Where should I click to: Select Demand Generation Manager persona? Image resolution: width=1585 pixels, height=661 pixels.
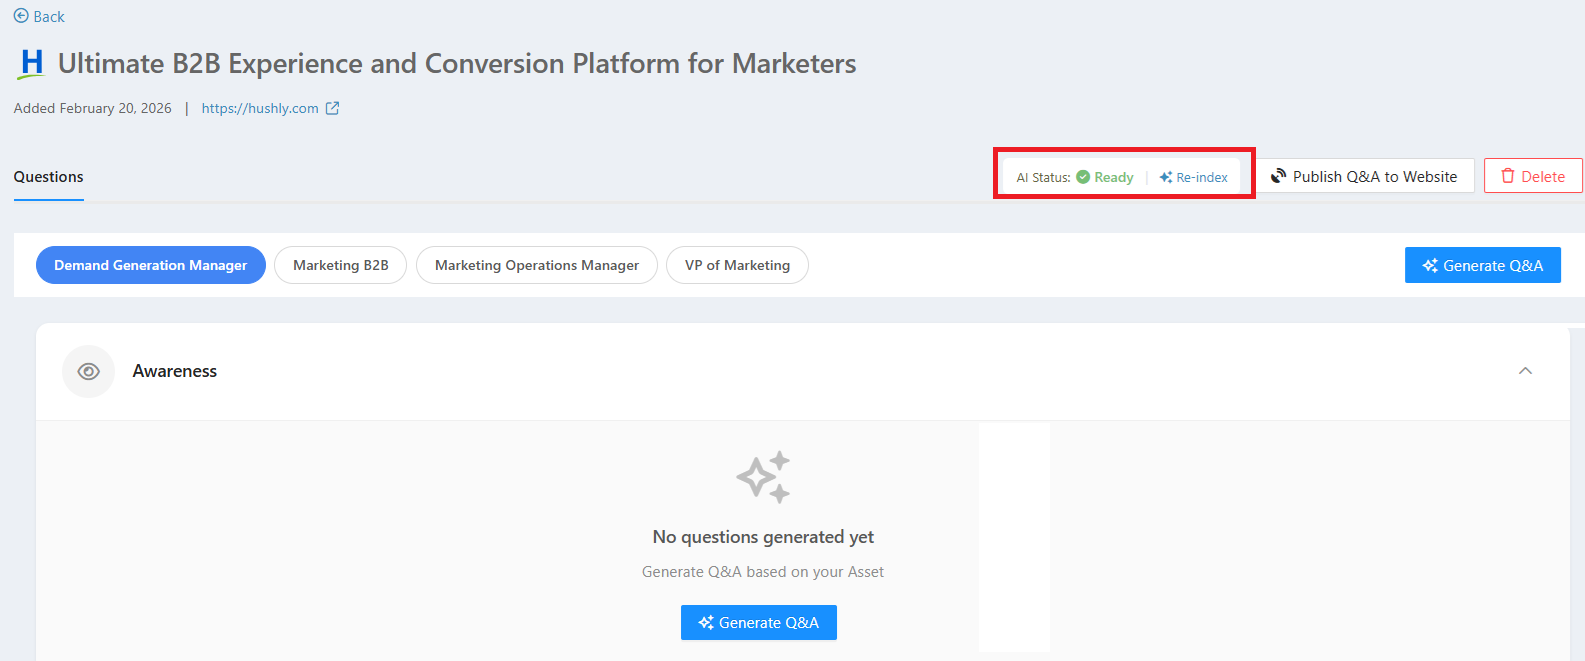coord(151,265)
